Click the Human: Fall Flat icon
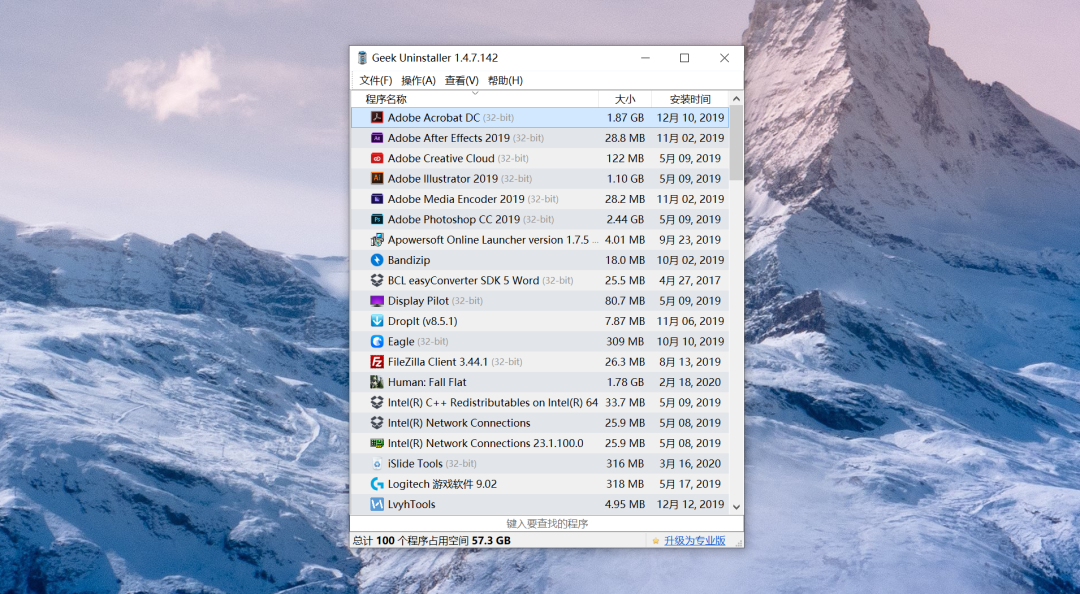The width and height of the screenshot is (1080, 594). pos(377,382)
